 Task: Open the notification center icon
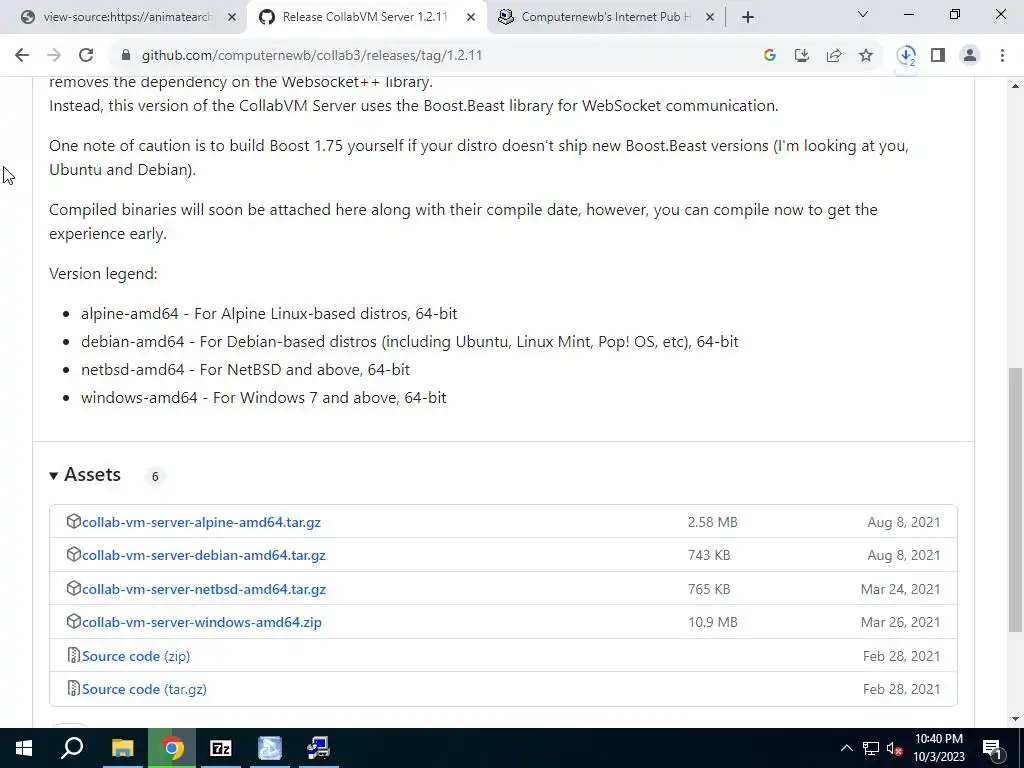point(992,748)
